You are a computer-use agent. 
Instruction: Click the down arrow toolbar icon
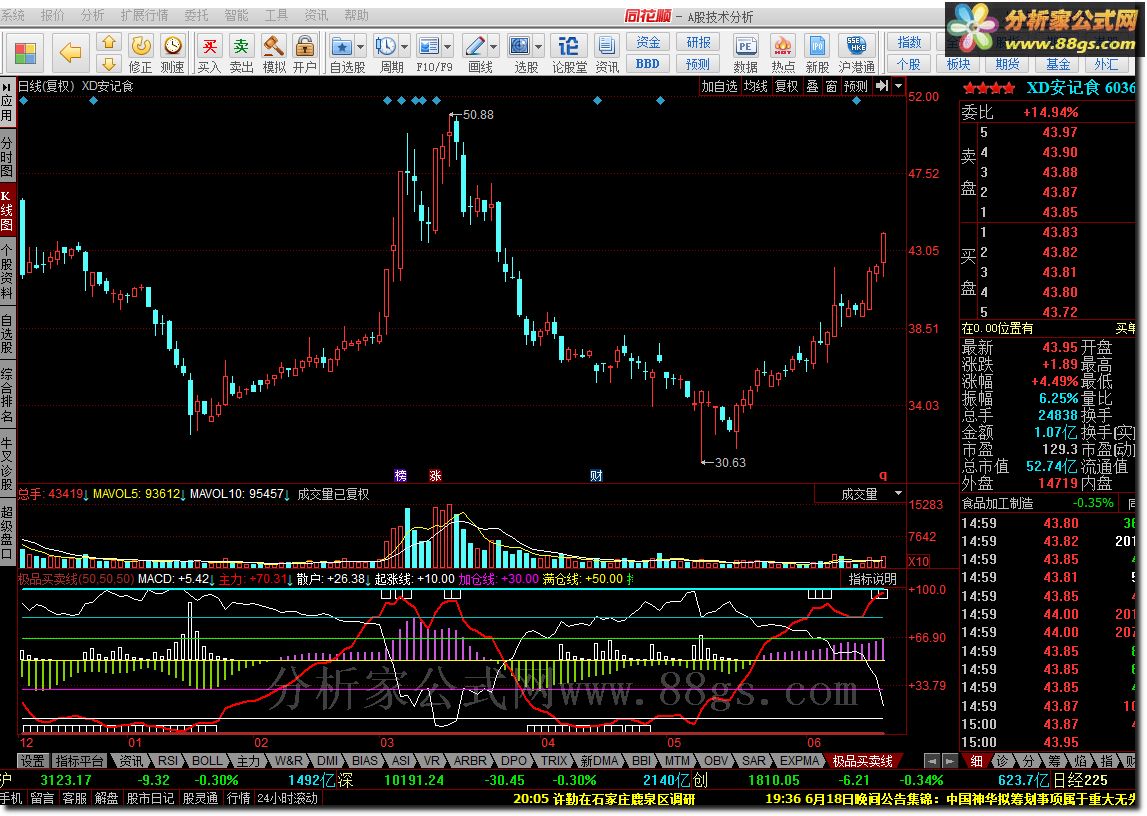pos(109,64)
